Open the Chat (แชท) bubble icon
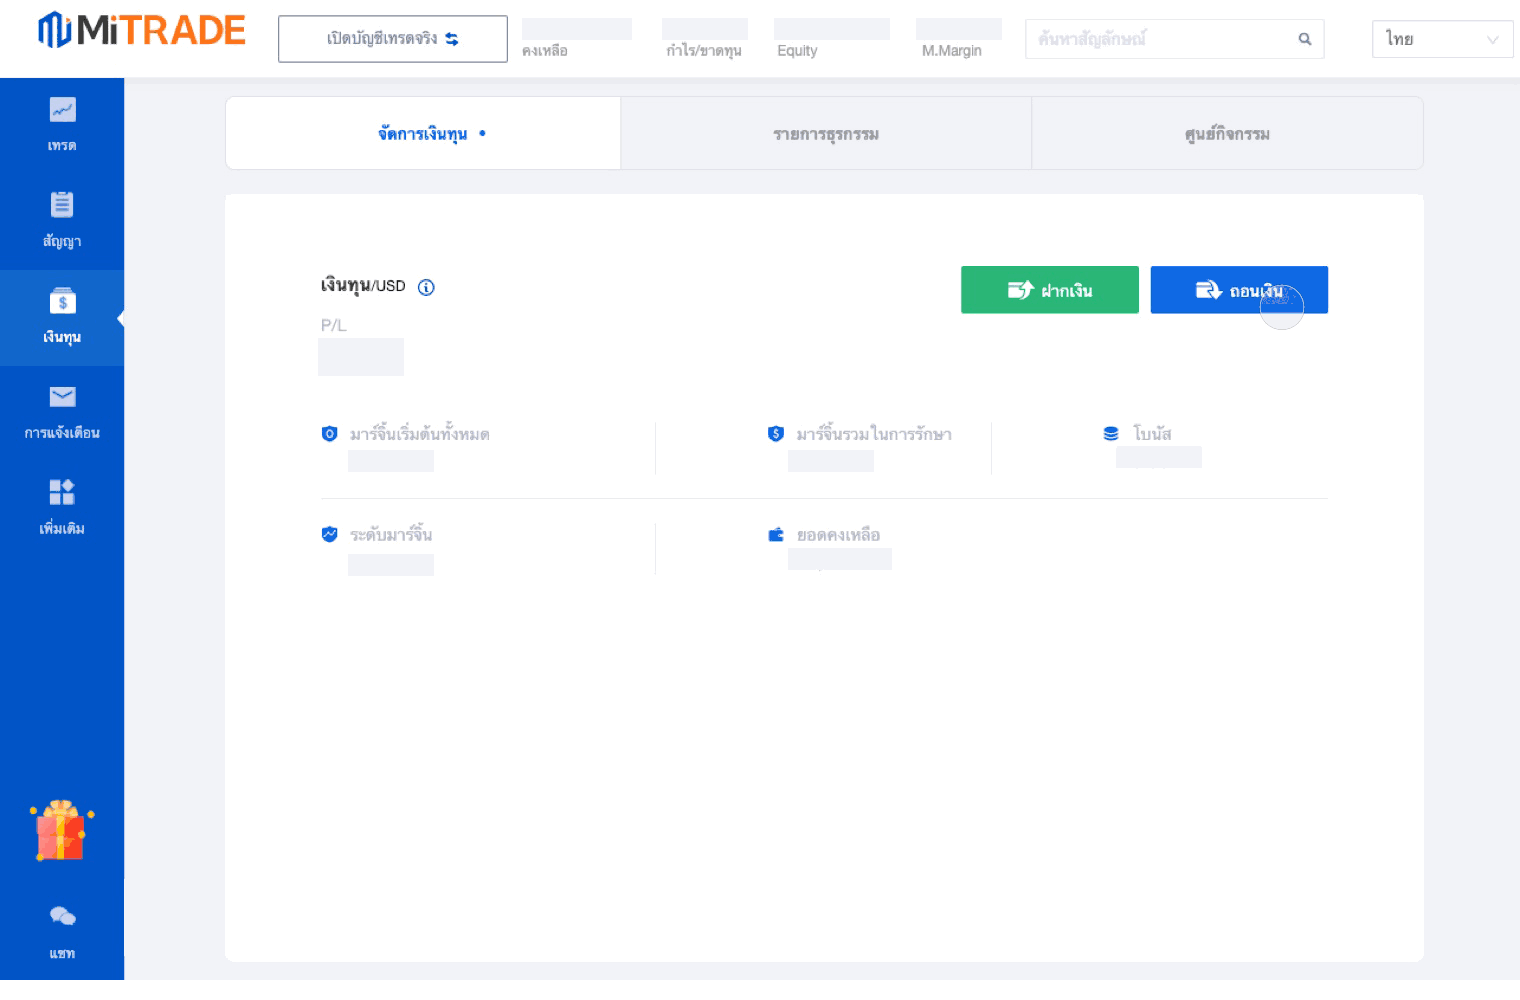Screen dimensions: 1520x1000 pos(62,916)
